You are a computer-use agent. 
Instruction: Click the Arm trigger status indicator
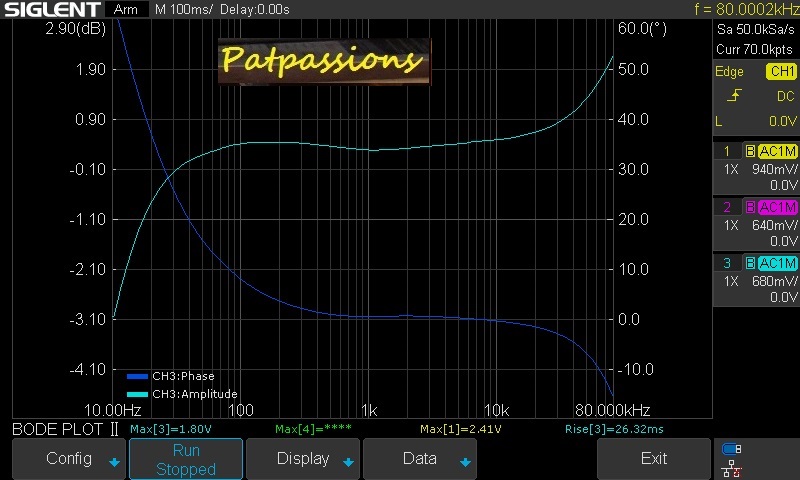point(126,9)
